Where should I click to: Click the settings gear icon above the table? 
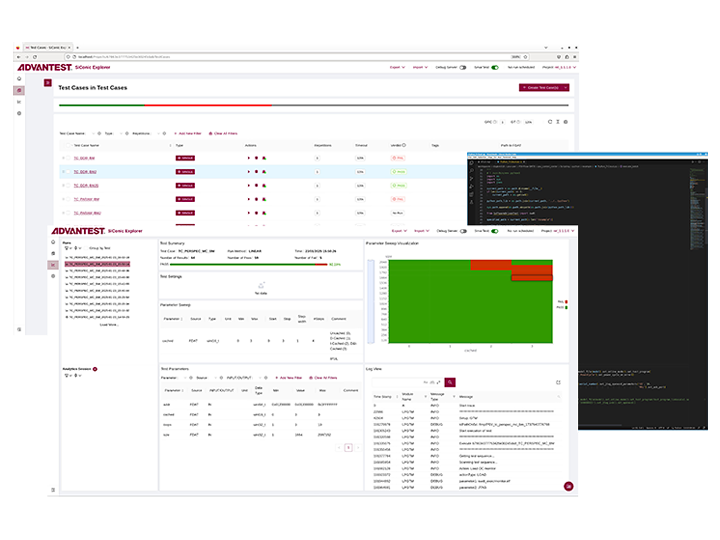point(565,121)
